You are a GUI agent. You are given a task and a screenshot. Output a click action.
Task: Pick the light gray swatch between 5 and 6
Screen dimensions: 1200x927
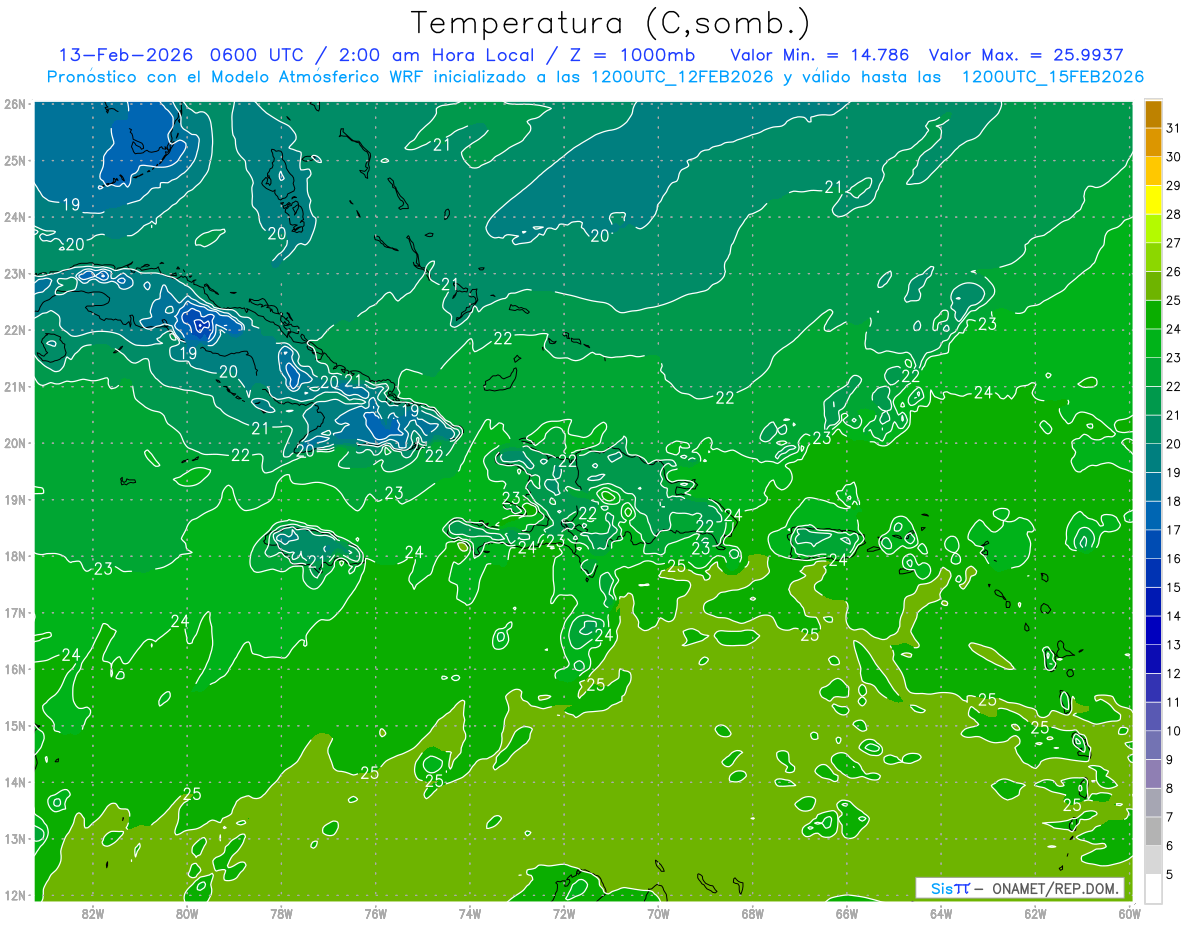coord(1153,860)
